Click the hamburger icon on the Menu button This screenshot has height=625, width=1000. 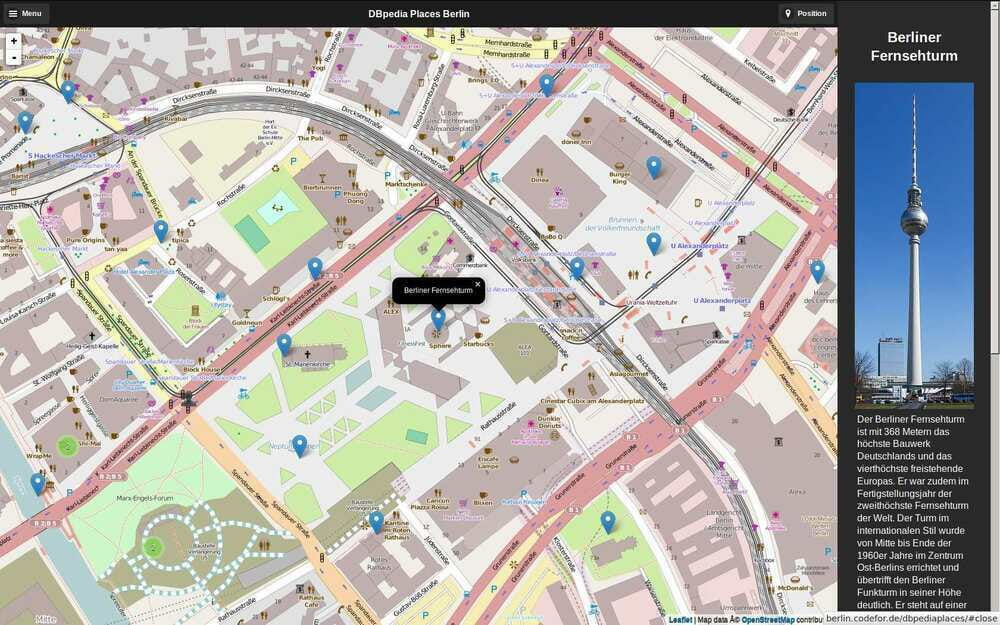tap(14, 13)
